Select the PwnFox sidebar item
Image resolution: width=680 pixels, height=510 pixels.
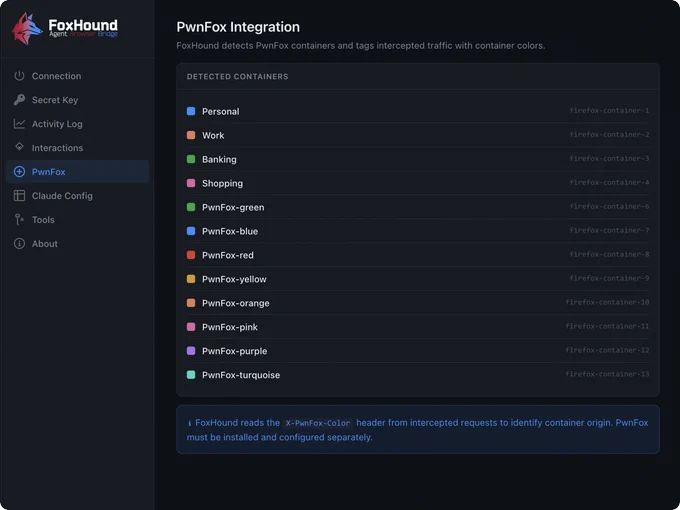point(77,172)
